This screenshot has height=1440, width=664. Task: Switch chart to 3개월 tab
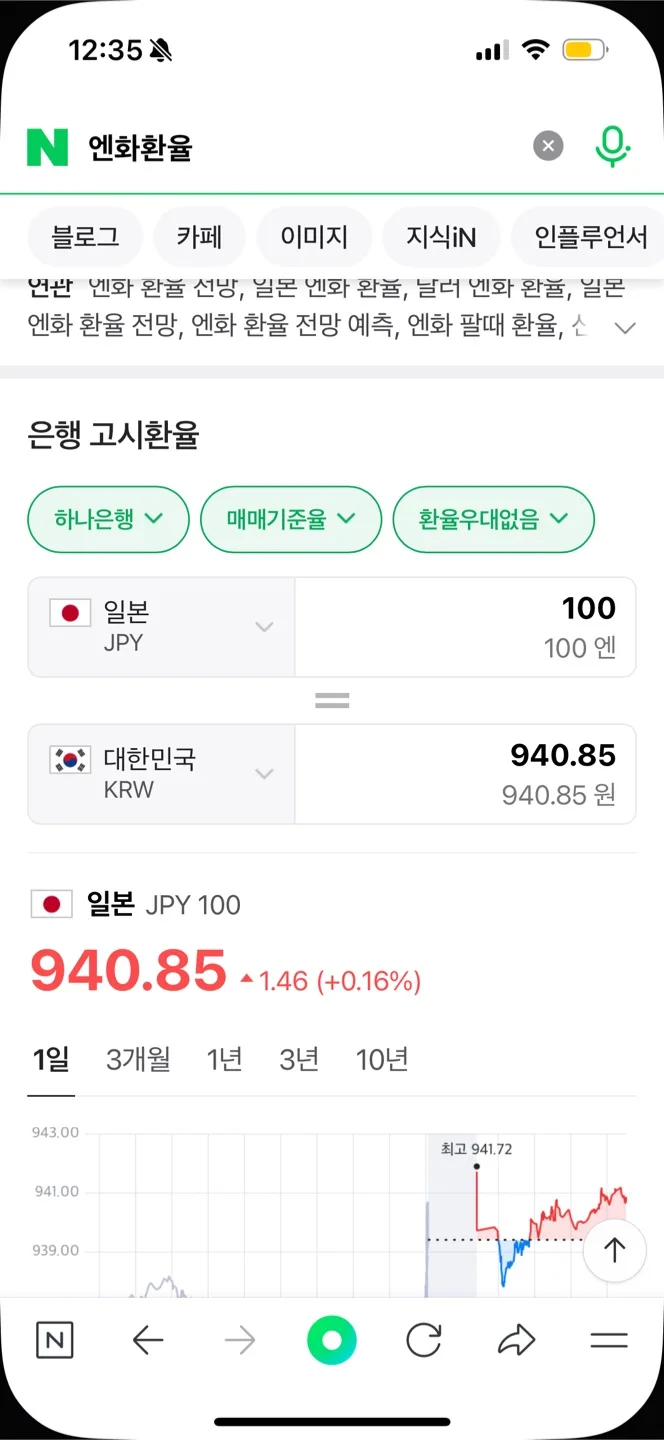point(138,1060)
